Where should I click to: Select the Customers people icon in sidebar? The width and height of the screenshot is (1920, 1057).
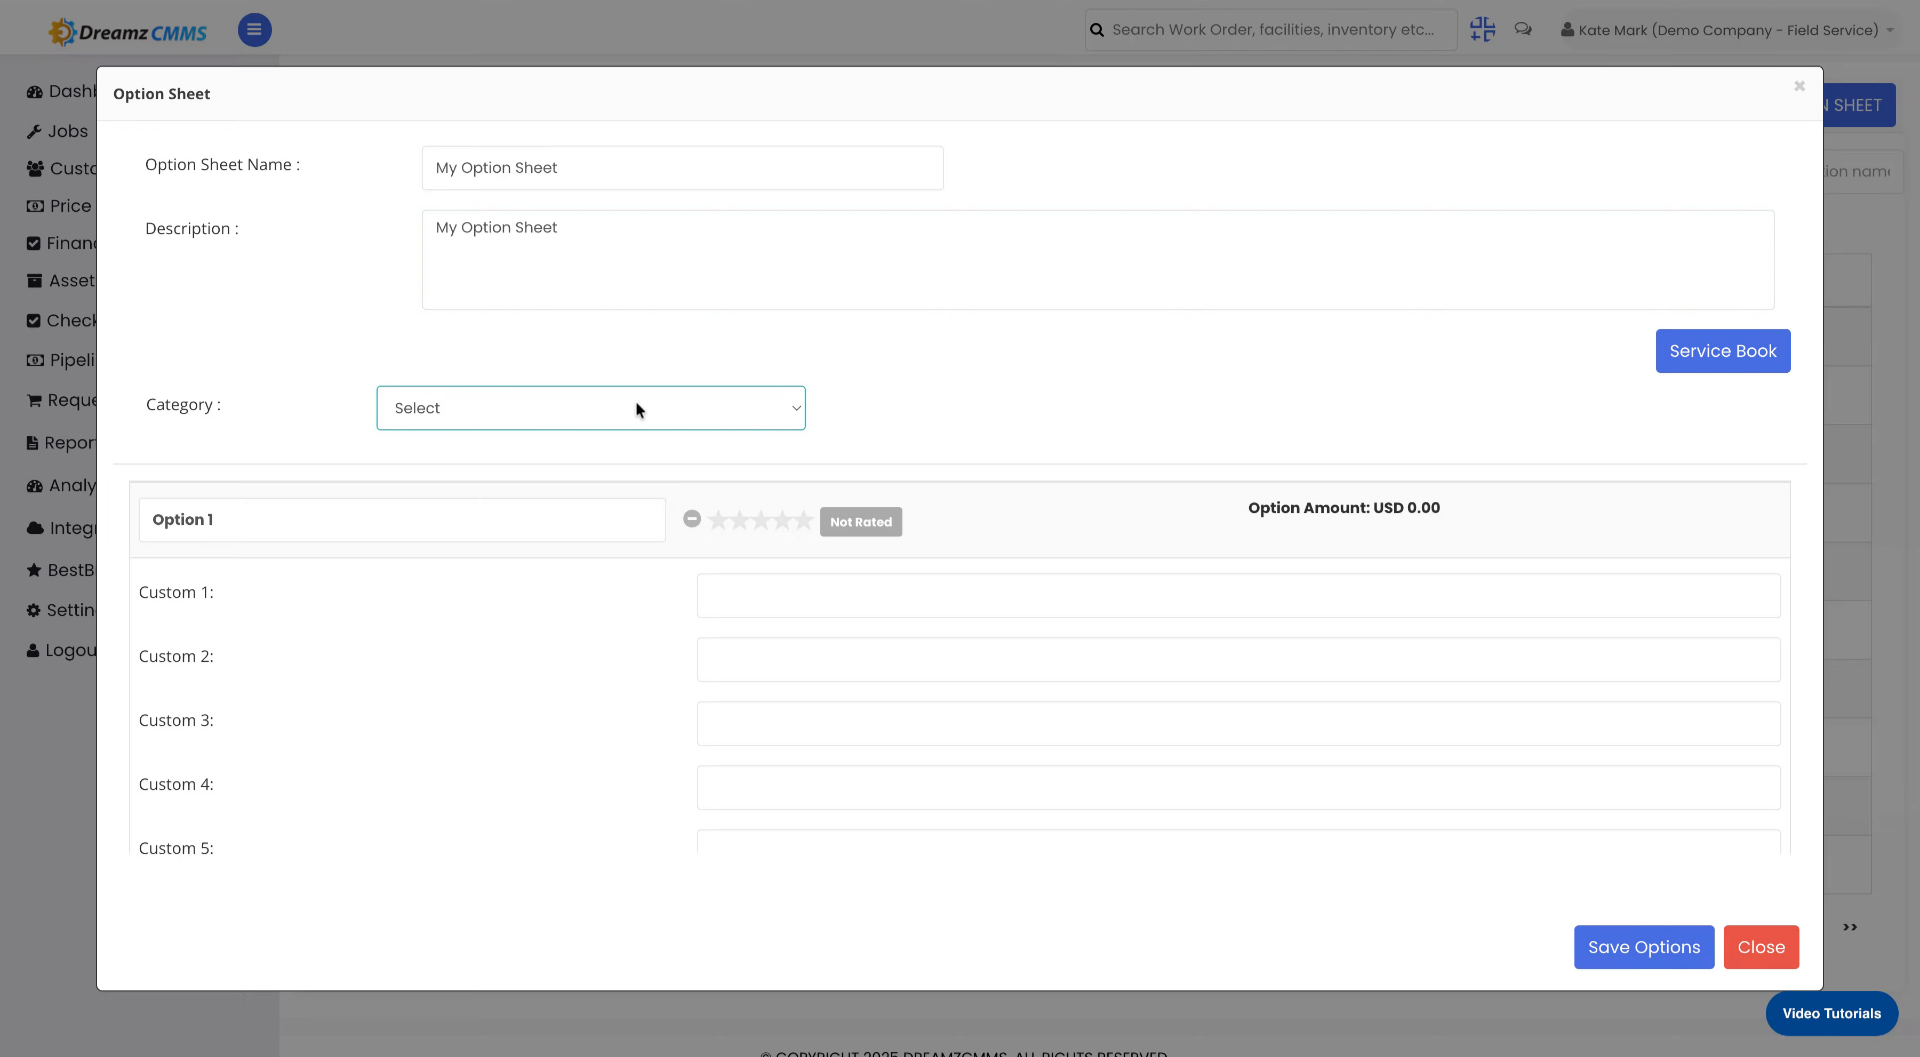point(34,168)
